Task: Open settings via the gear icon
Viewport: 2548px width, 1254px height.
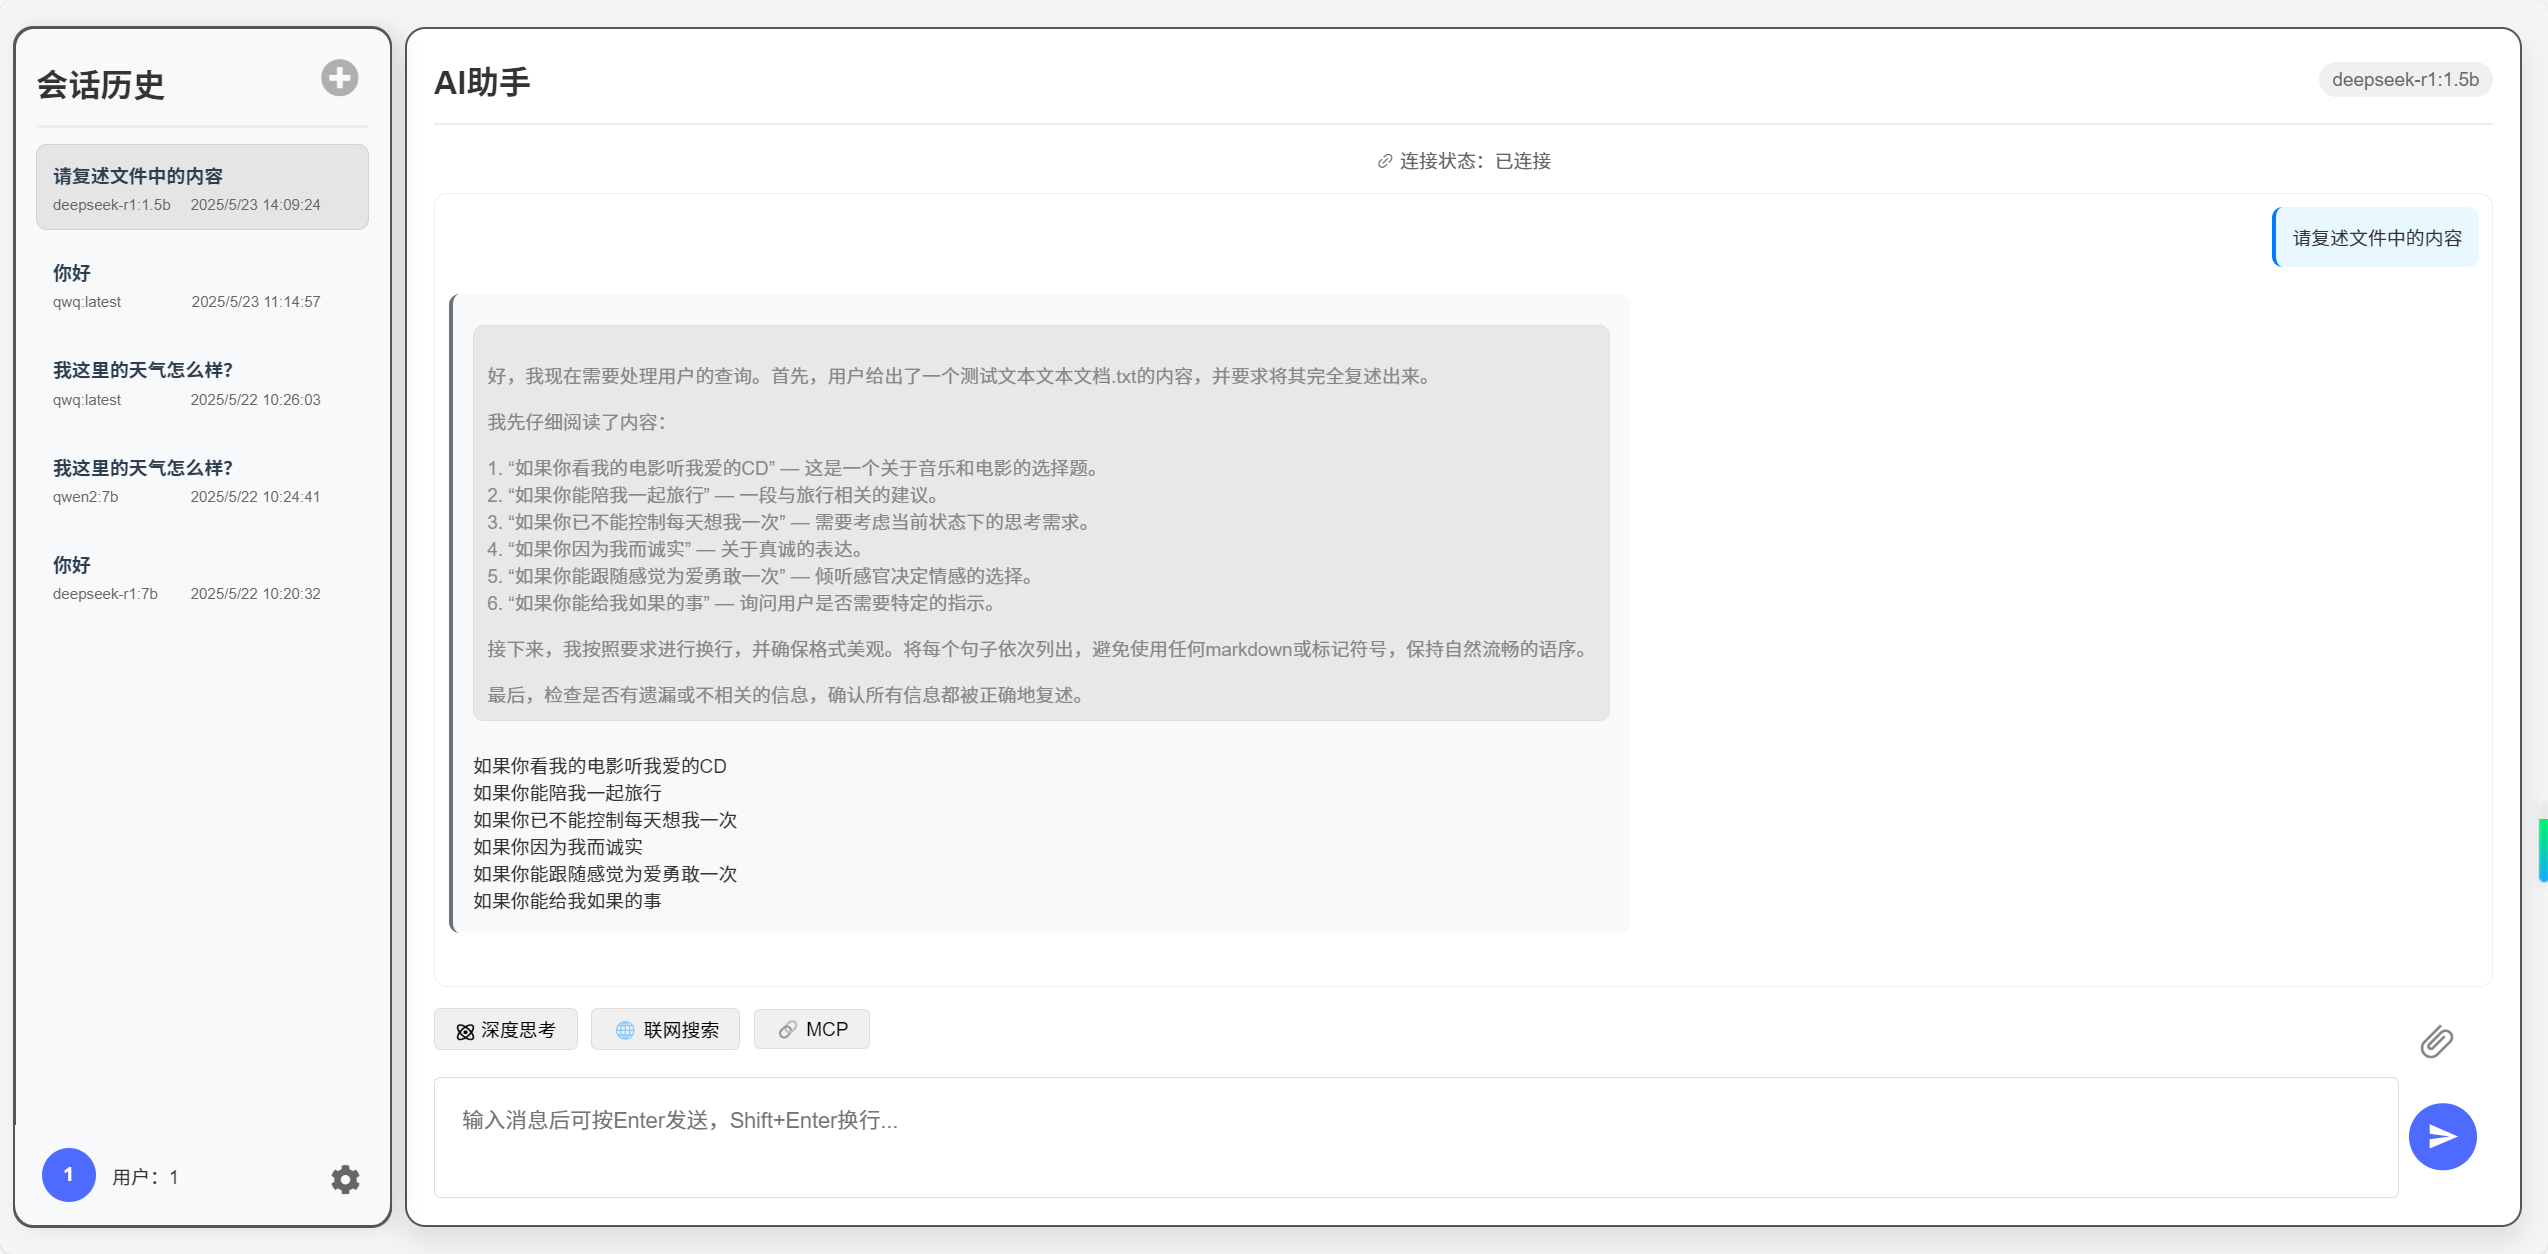Action: pyautogui.click(x=345, y=1179)
